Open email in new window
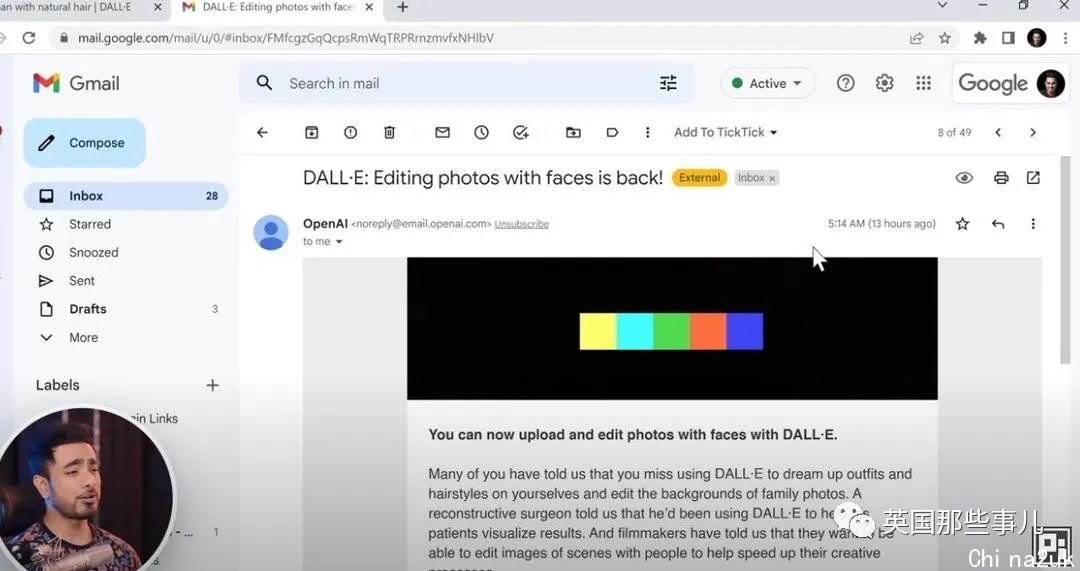This screenshot has height=571, width=1080. coord(1033,178)
